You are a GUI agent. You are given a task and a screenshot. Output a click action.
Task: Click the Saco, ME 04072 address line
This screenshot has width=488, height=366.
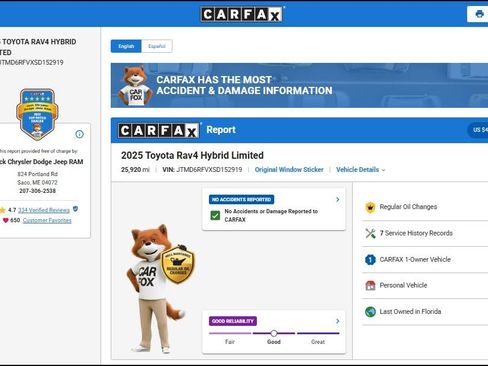tap(37, 182)
